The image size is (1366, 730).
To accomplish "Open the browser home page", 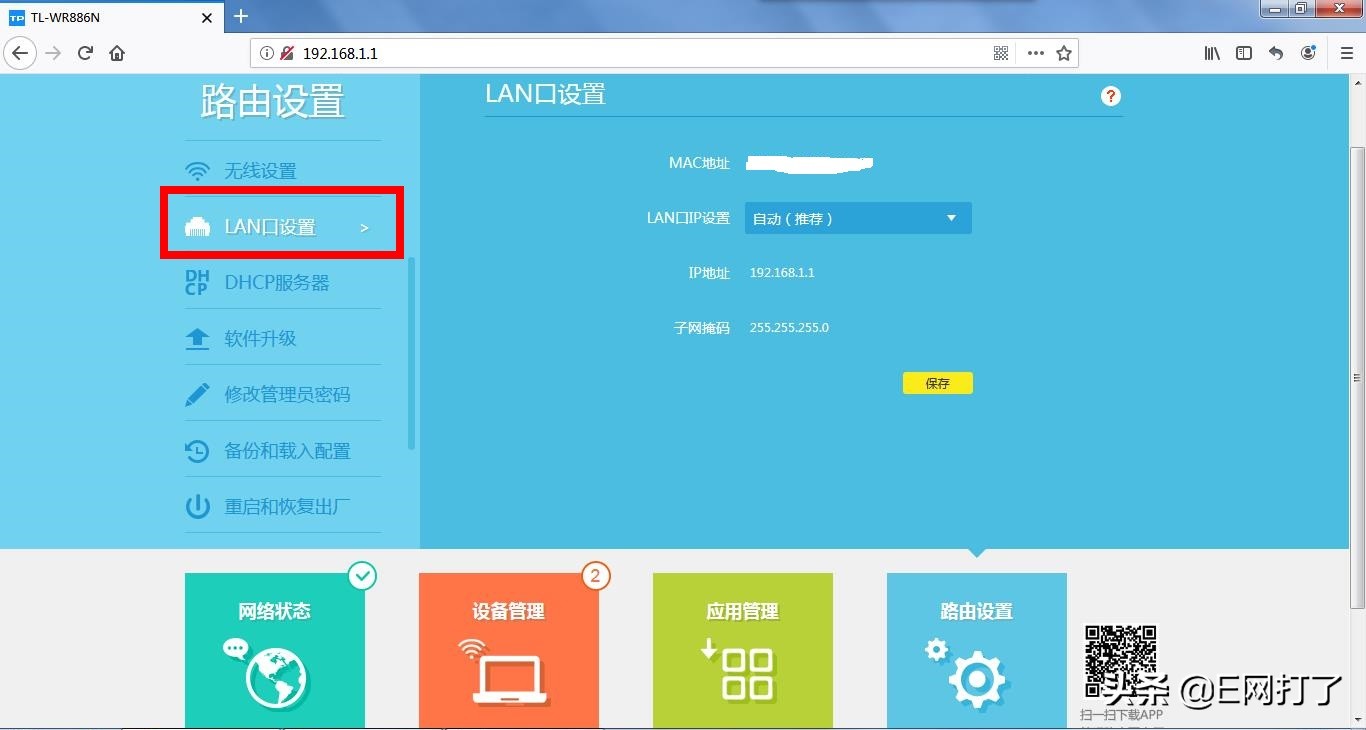I will [x=117, y=53].
